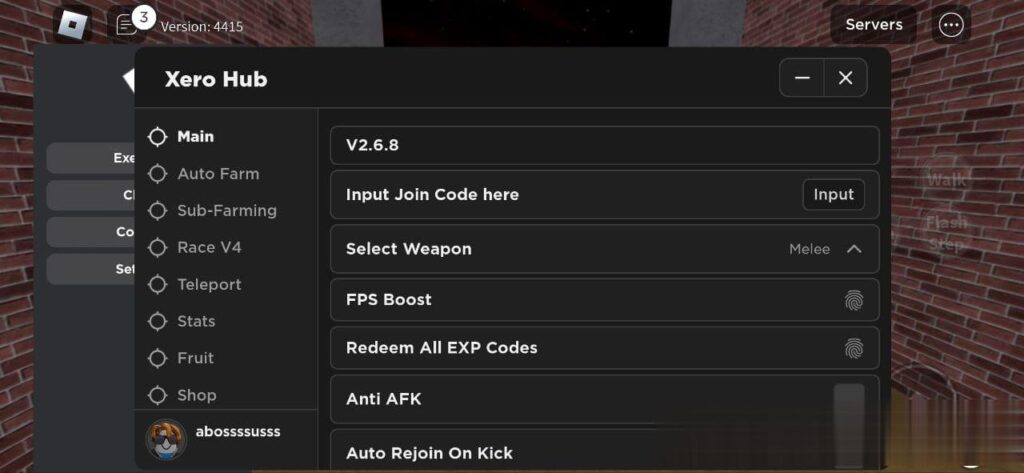Open the three-dots options menu
This screenshot has height=473, width=1024.
tap(951, 25)
